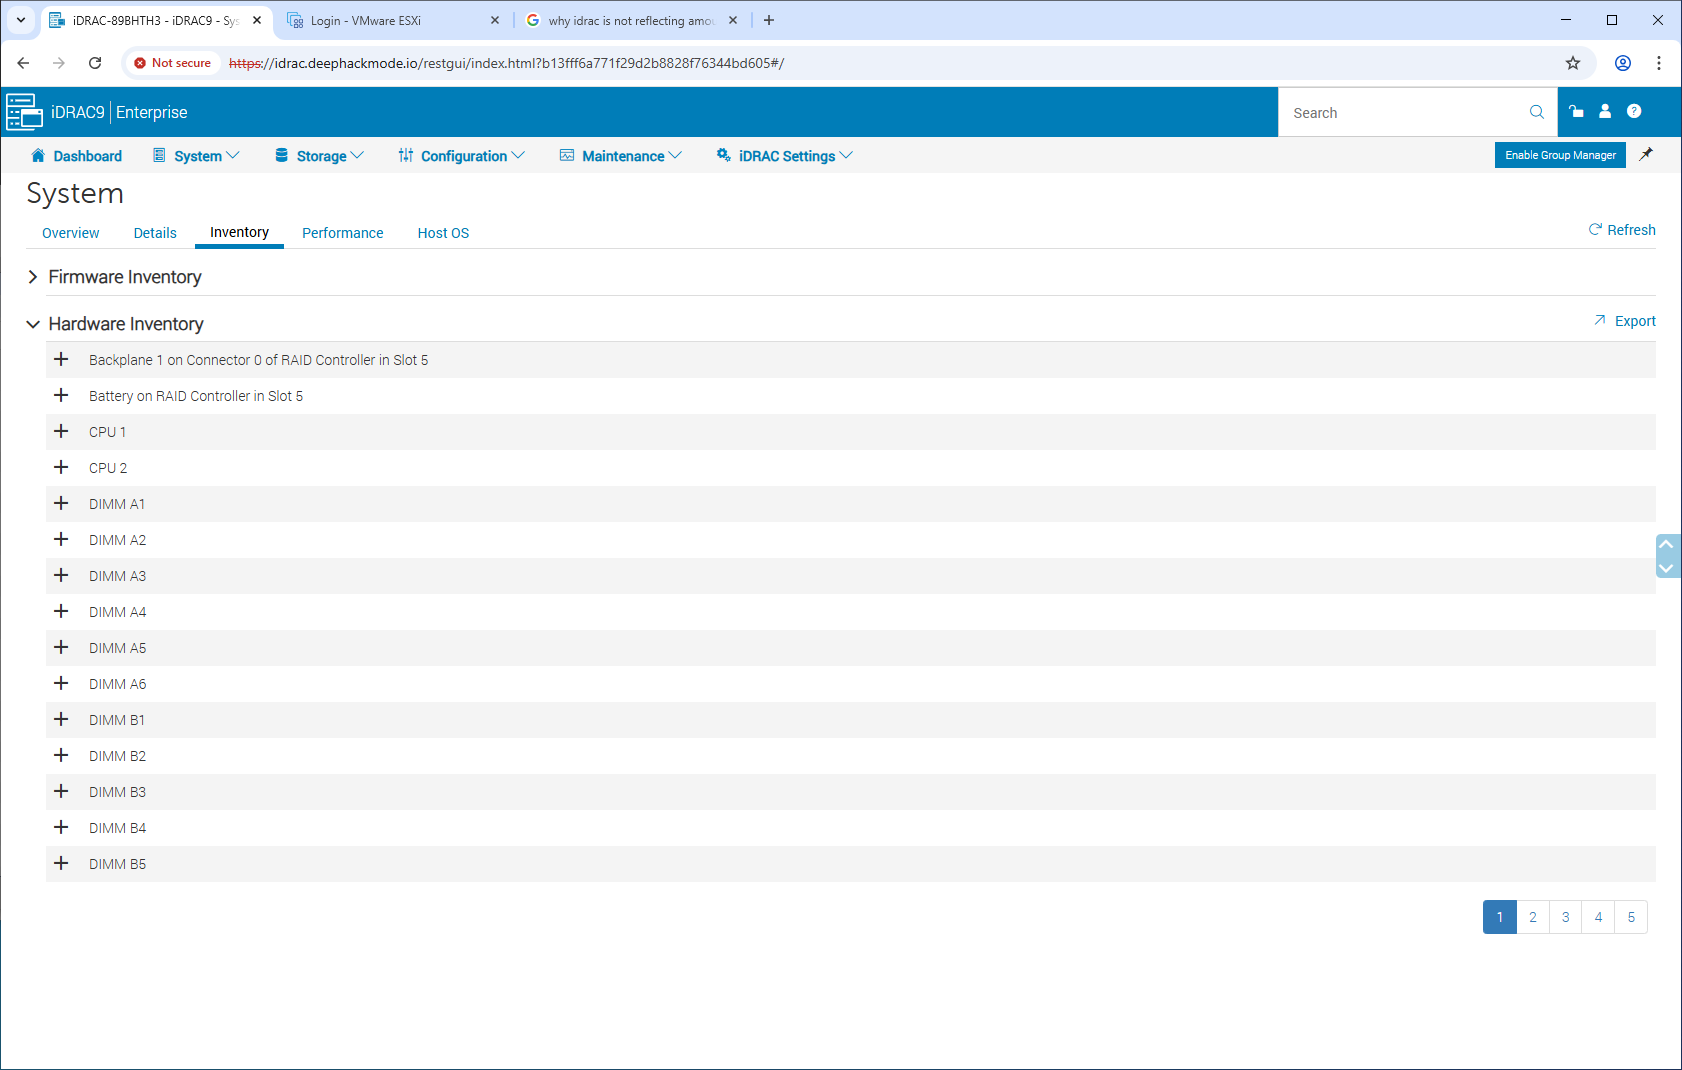Open the Chrome profile icon
The image size is (1682, 1070).
pyautogui.click(x=1623, y=63)
